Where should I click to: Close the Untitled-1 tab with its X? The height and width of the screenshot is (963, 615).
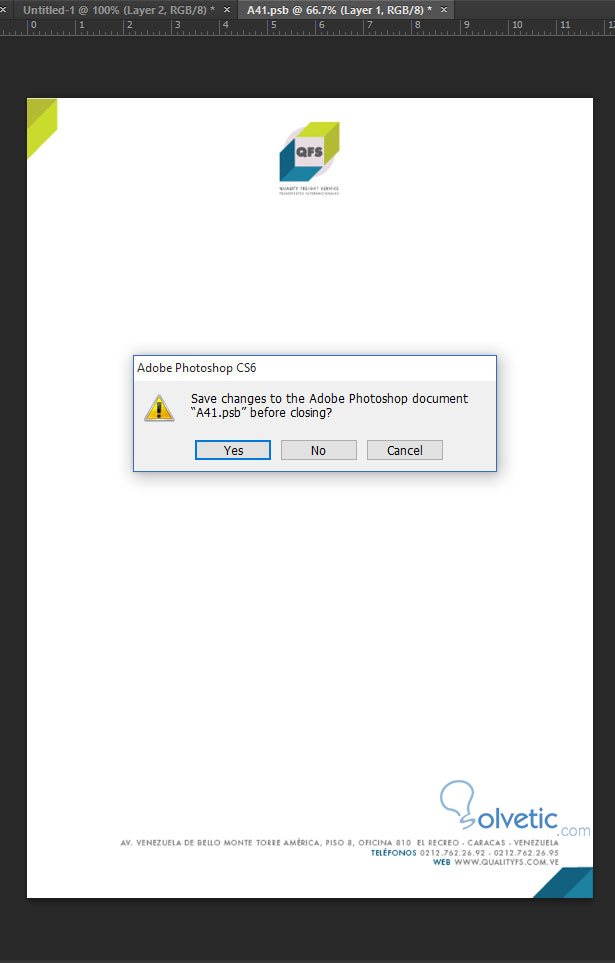click(227, 10)
